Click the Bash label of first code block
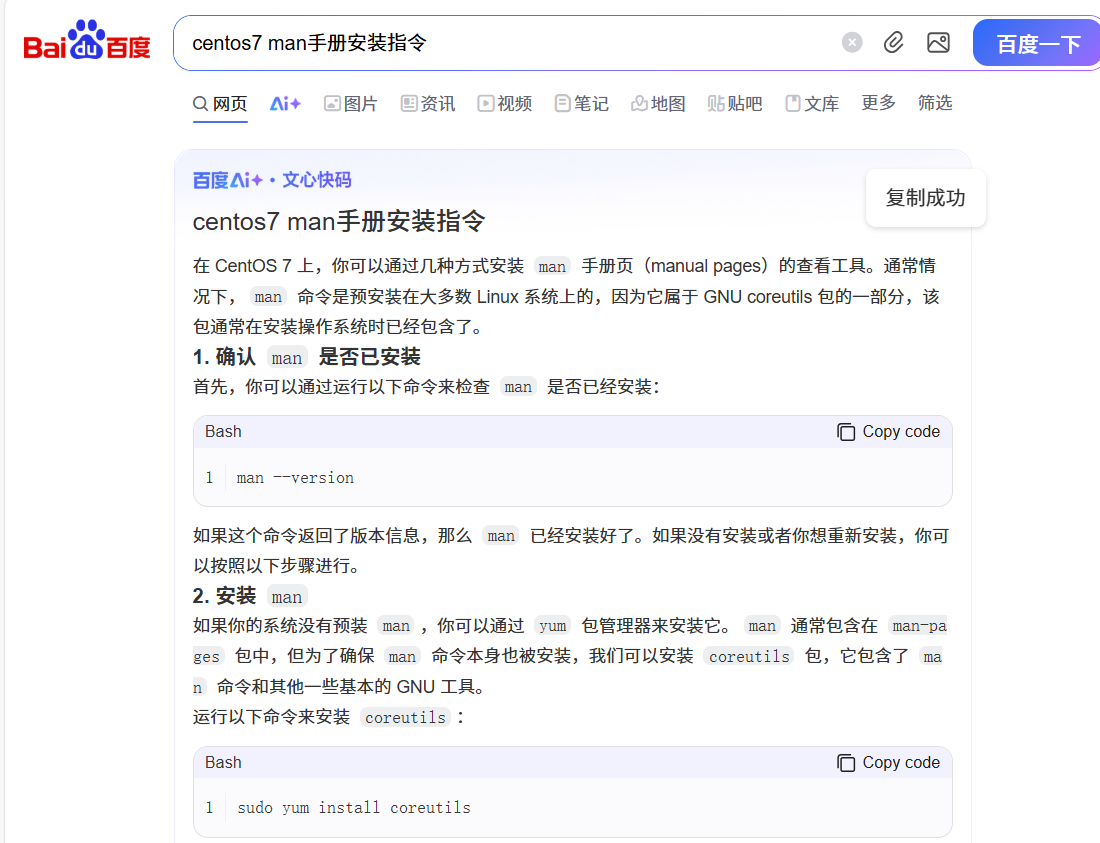Viewport: 1100px width, 843px height. click(x=223, y=431)
